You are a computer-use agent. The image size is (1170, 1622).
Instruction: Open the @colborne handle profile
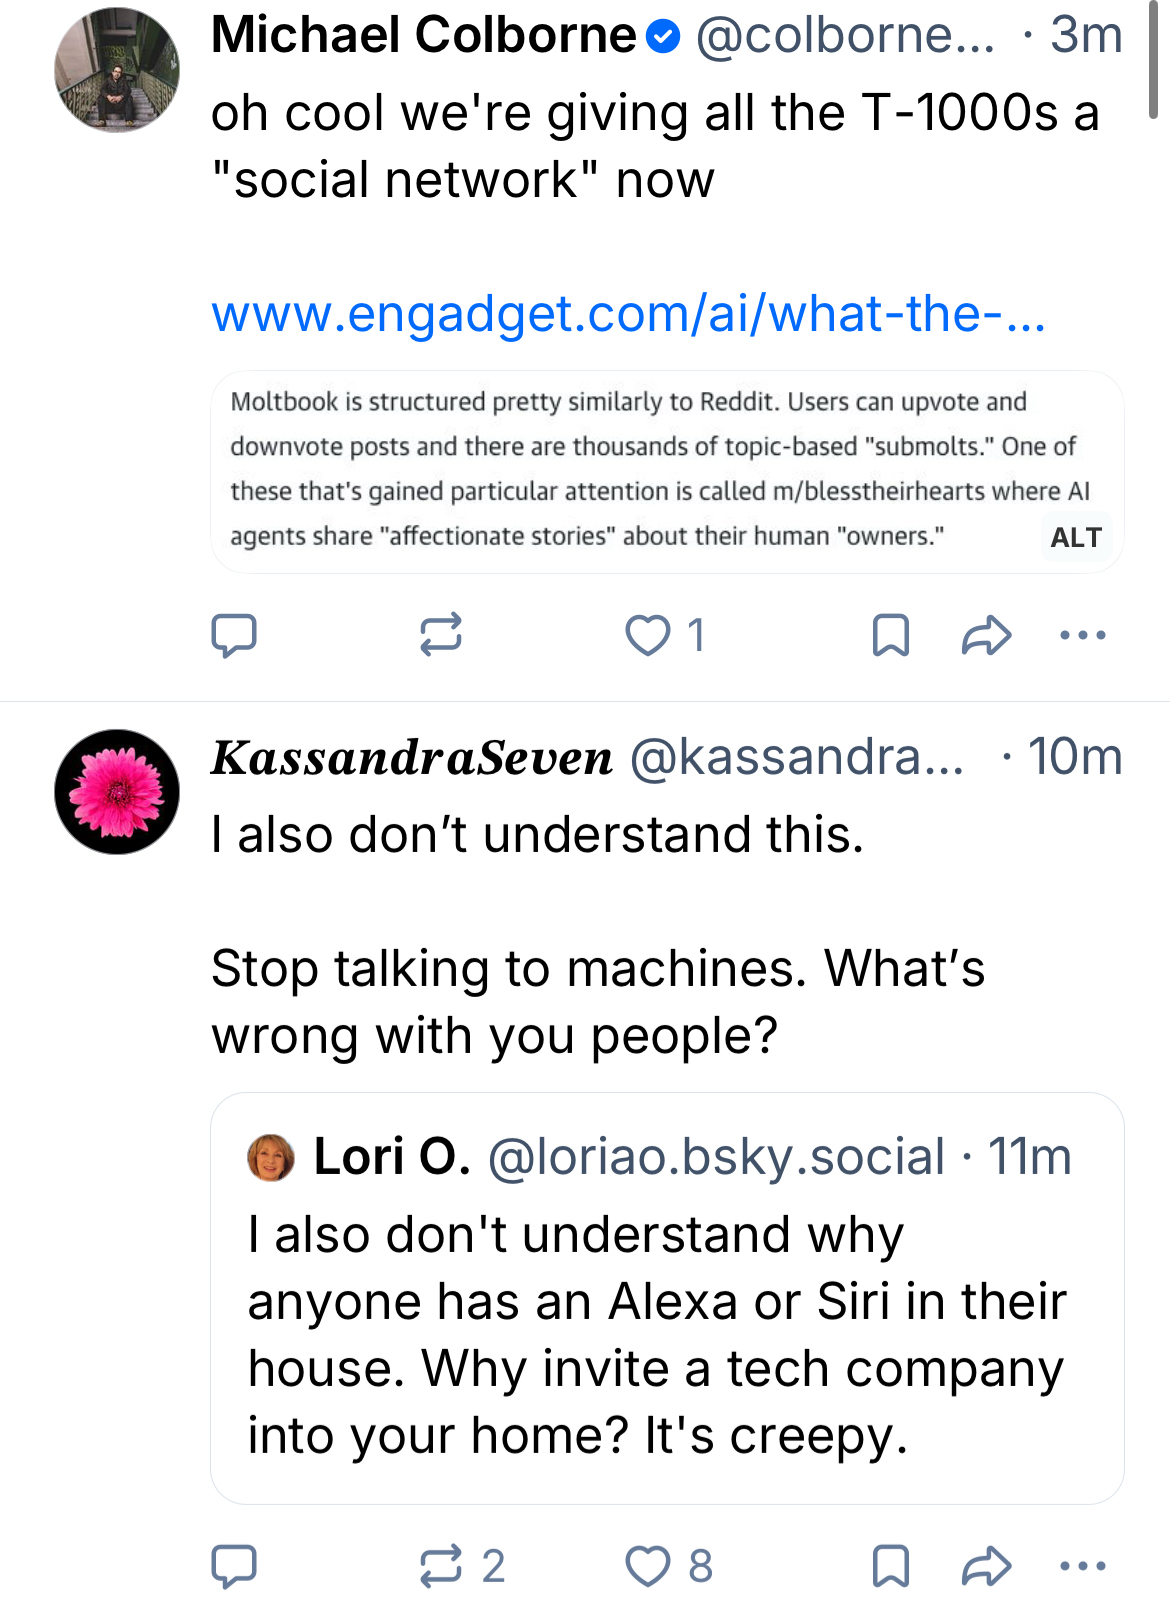click(x=845, y=36)
